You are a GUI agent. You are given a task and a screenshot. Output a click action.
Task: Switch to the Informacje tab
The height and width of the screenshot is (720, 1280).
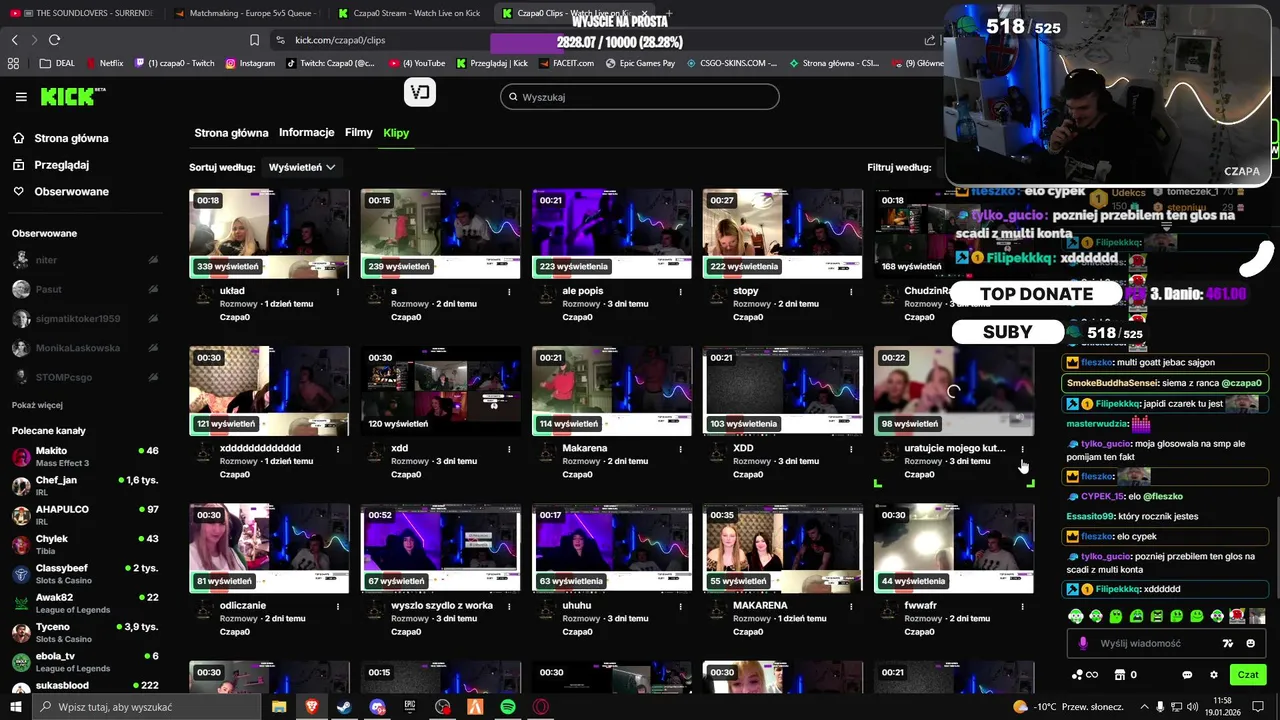(x=307, y=133)
